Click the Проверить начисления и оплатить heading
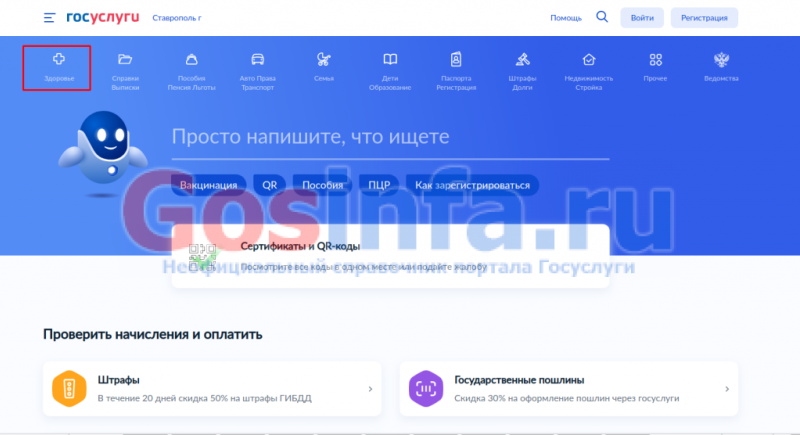 (153, 335)
